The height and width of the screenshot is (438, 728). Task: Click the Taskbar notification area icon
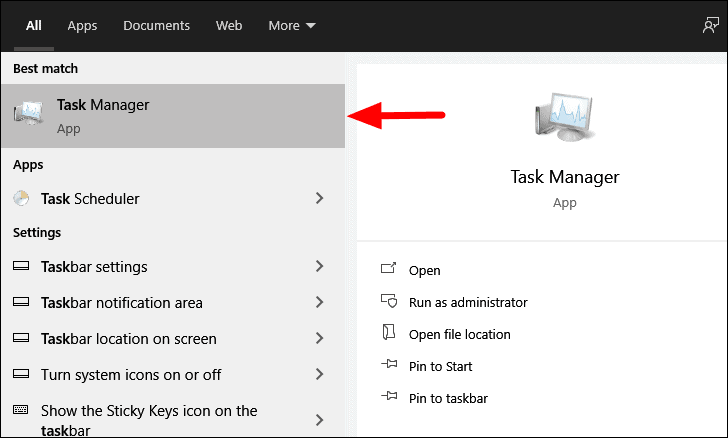click(x=21, y=302)
